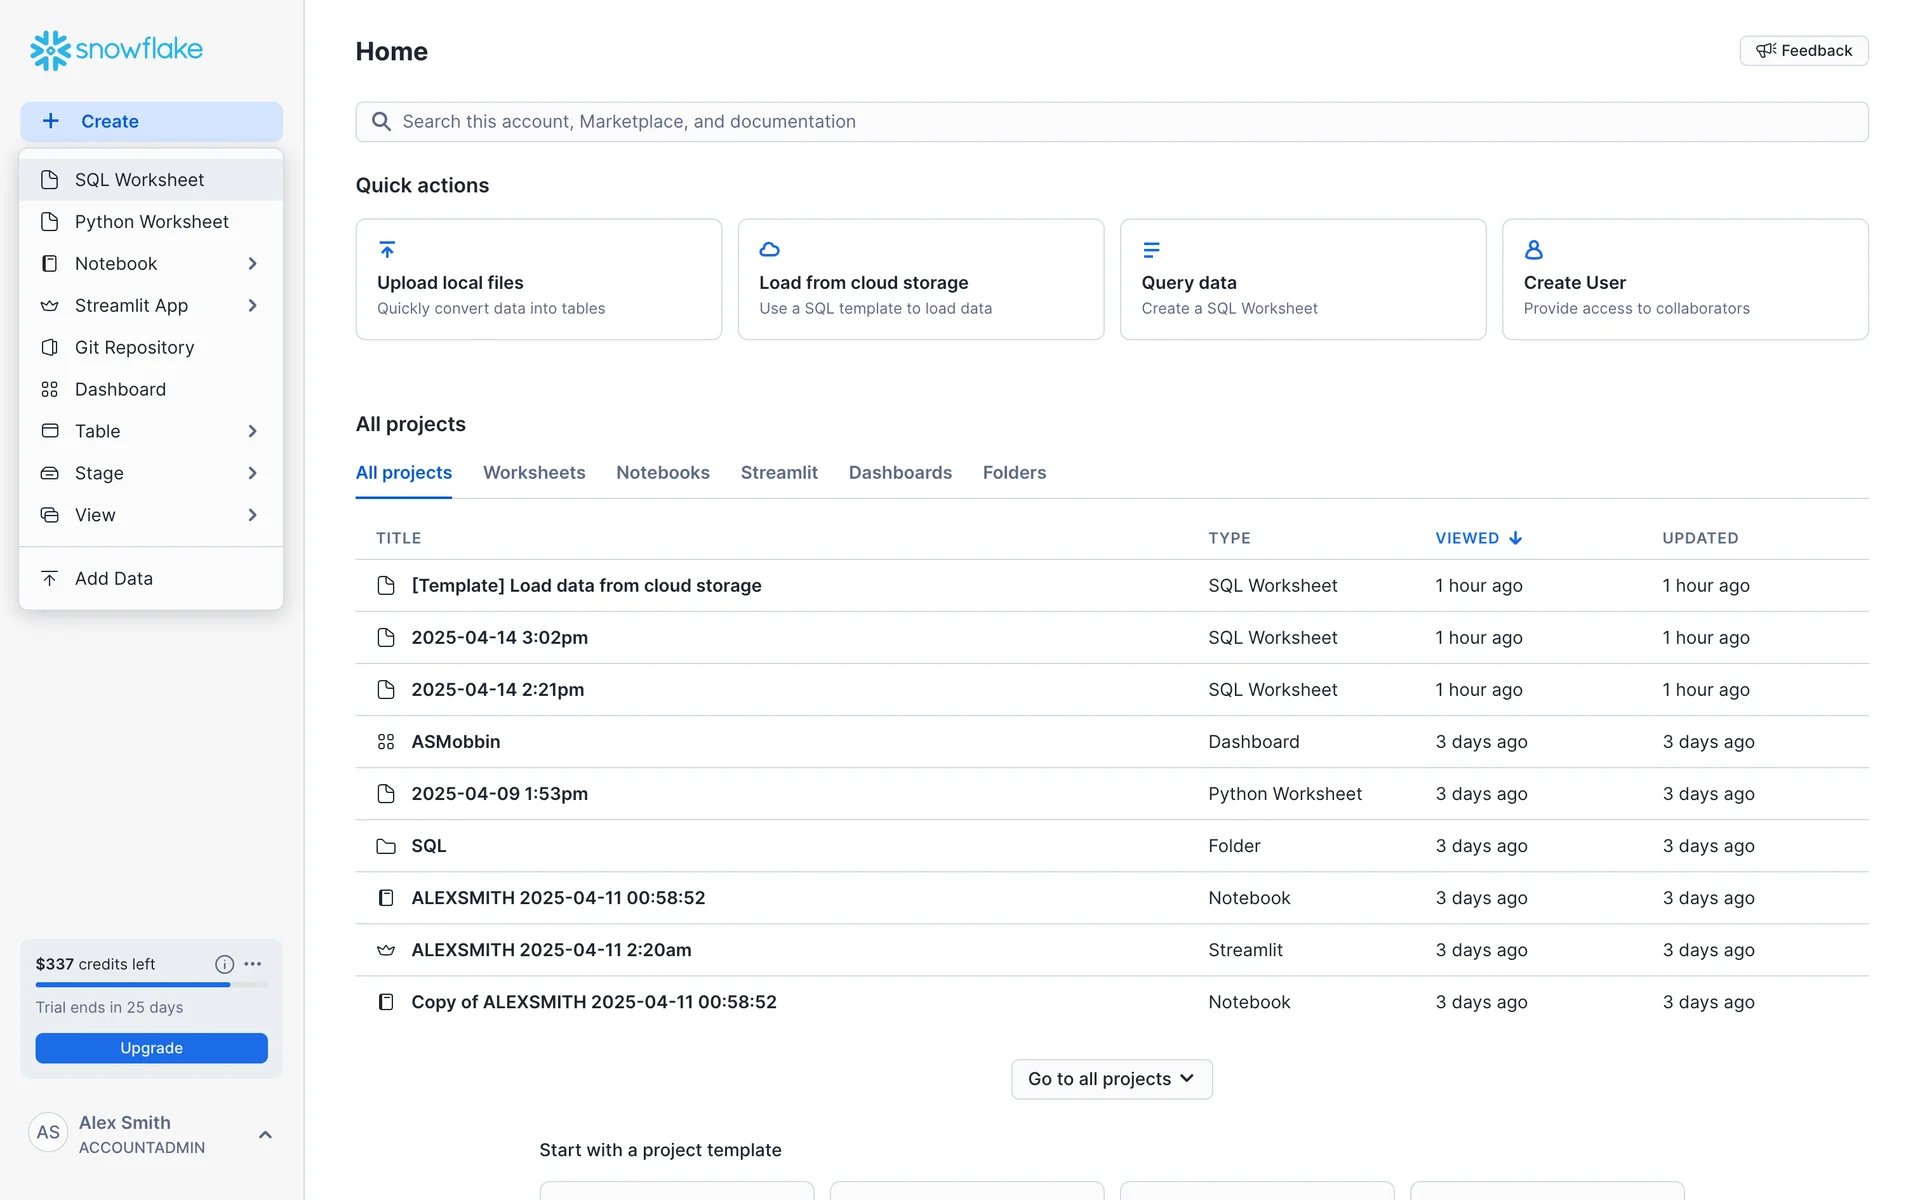Expand the Streamlit App submenu chevron
The width and height of the screenshot is (1920, 1200).
click(x=252, y=306)
